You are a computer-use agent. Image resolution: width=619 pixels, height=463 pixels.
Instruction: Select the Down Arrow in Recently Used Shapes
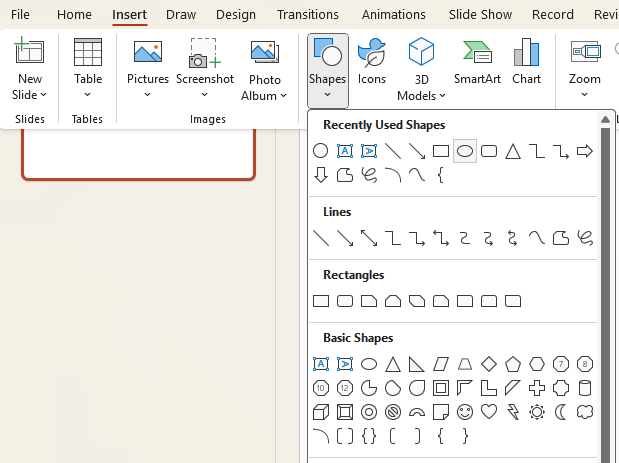321,175
